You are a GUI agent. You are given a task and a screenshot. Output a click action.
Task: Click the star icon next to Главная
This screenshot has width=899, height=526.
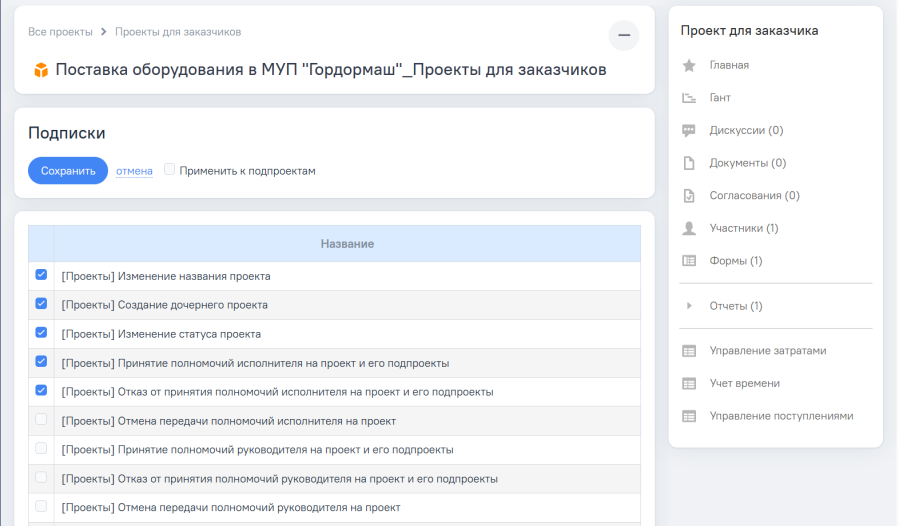[x=689, y=65]
